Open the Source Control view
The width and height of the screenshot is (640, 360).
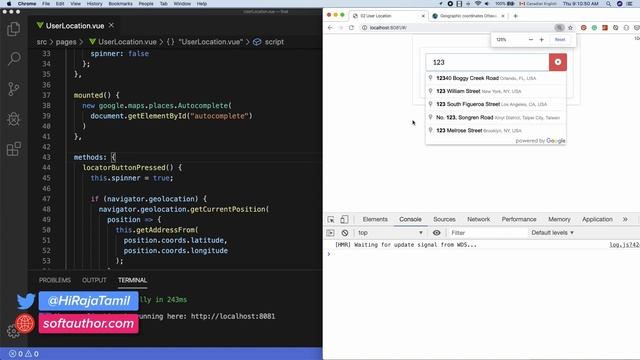click(x=14, y=89)
